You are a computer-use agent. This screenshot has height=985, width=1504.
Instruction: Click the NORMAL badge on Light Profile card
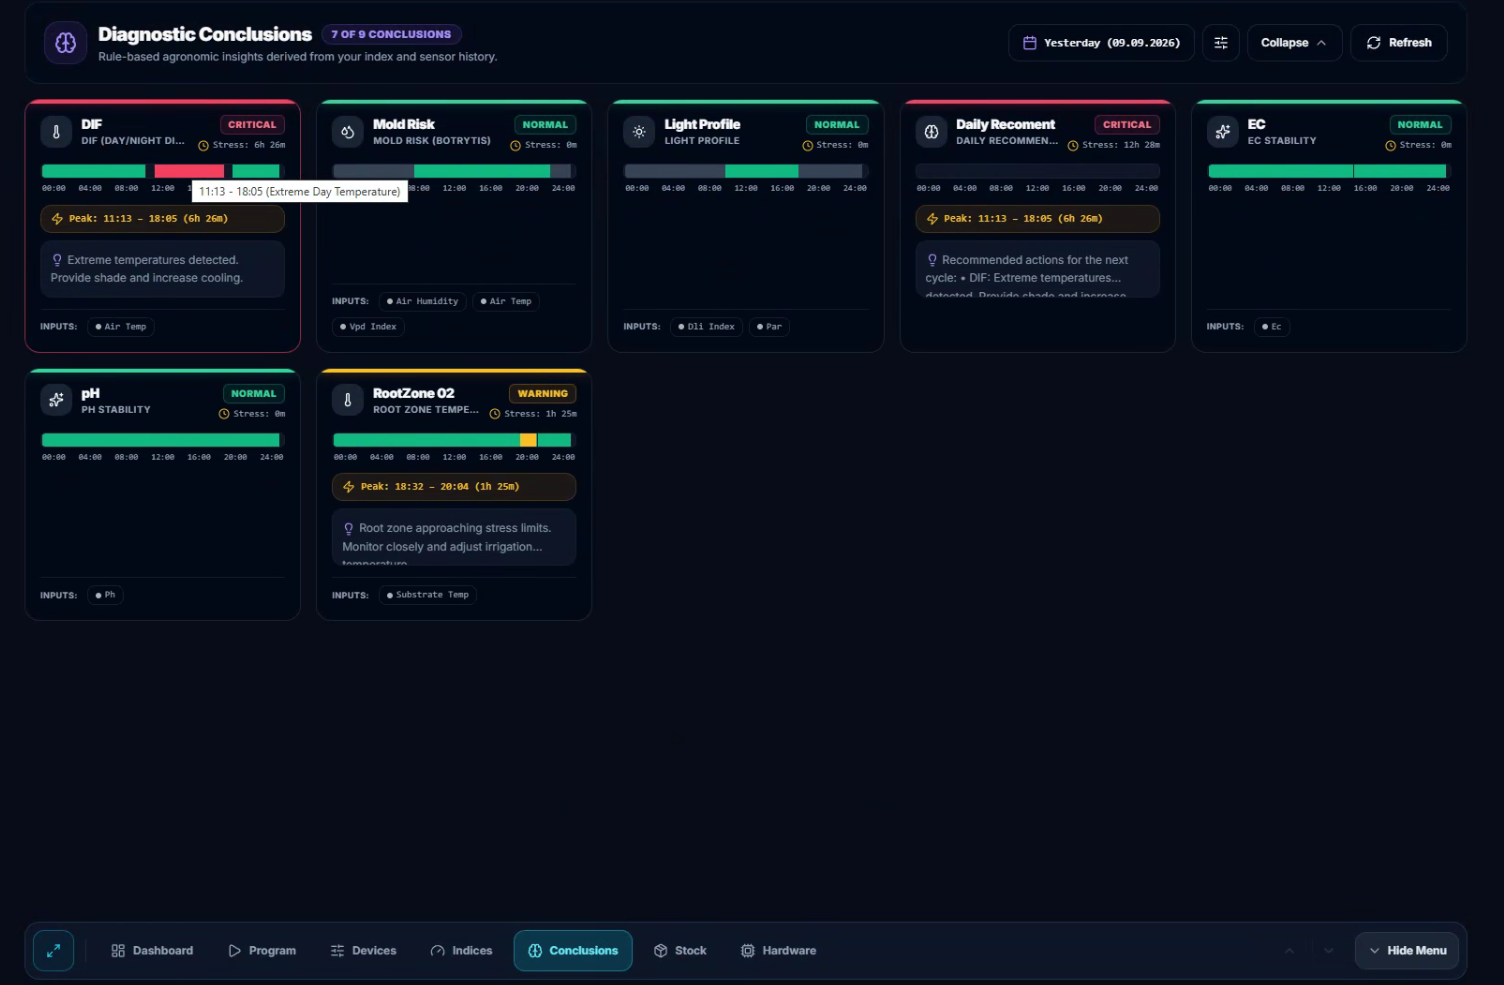pyautogui.click(x=837, y=125)
